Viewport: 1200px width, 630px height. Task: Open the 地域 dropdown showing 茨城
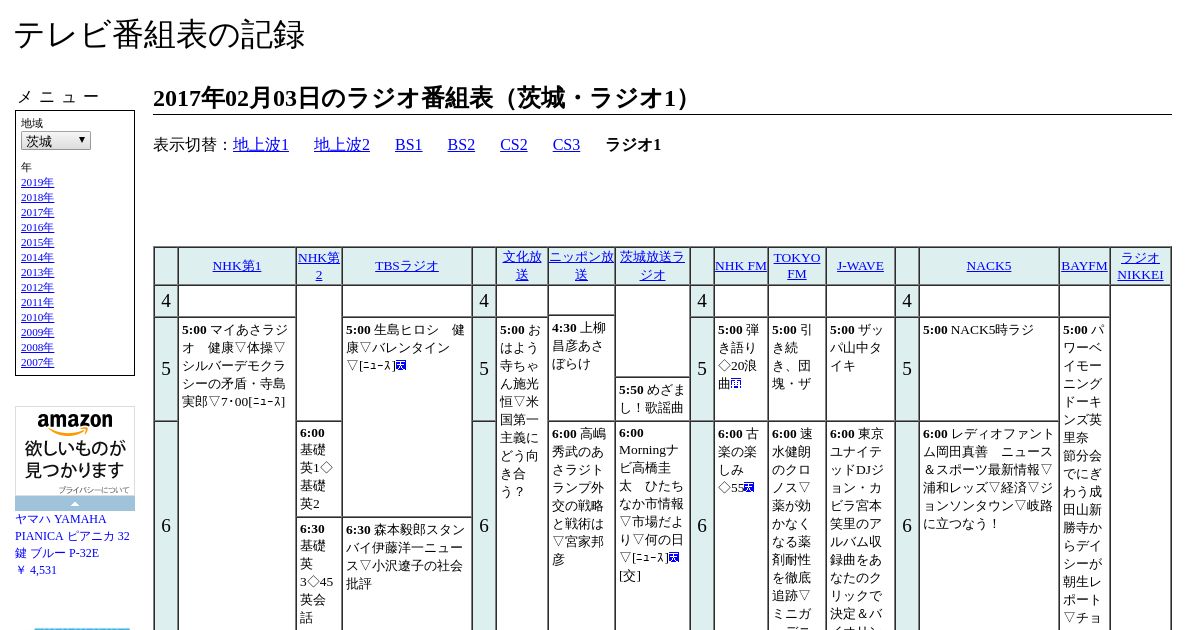click(x=56, y=141)
